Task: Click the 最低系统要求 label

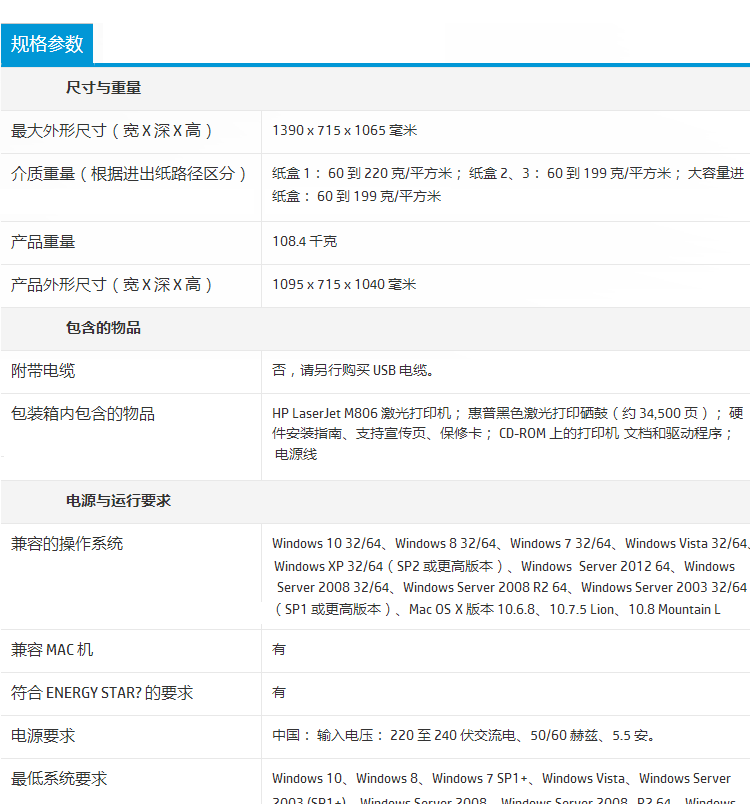Action: click(x=59, y=779)
